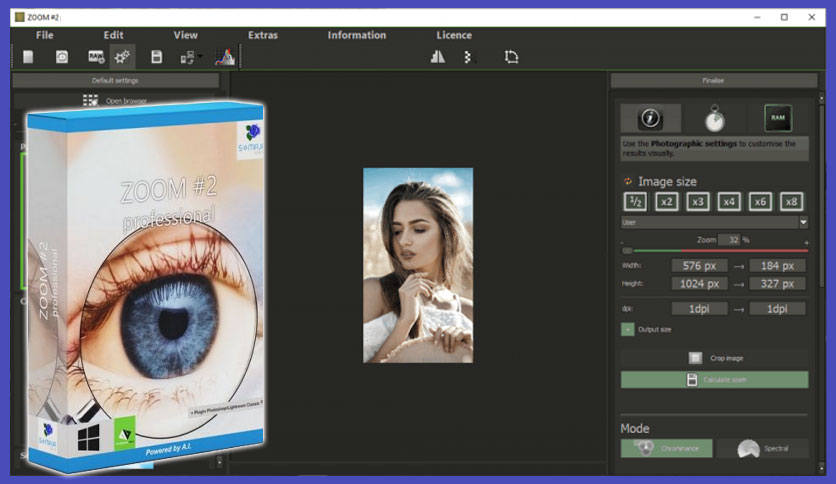
Task: Open the Information menu
Action: pyautogui.click(x=357, y=35)
